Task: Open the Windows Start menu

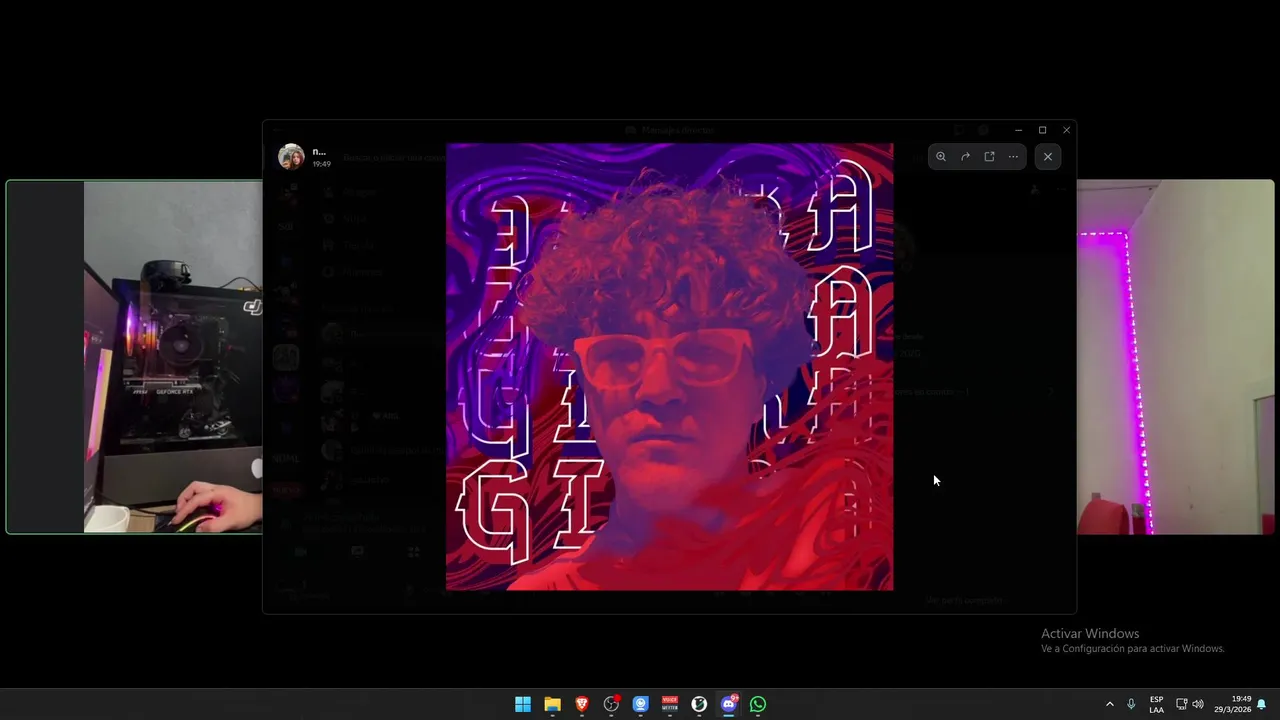Action: coord(523,704)
